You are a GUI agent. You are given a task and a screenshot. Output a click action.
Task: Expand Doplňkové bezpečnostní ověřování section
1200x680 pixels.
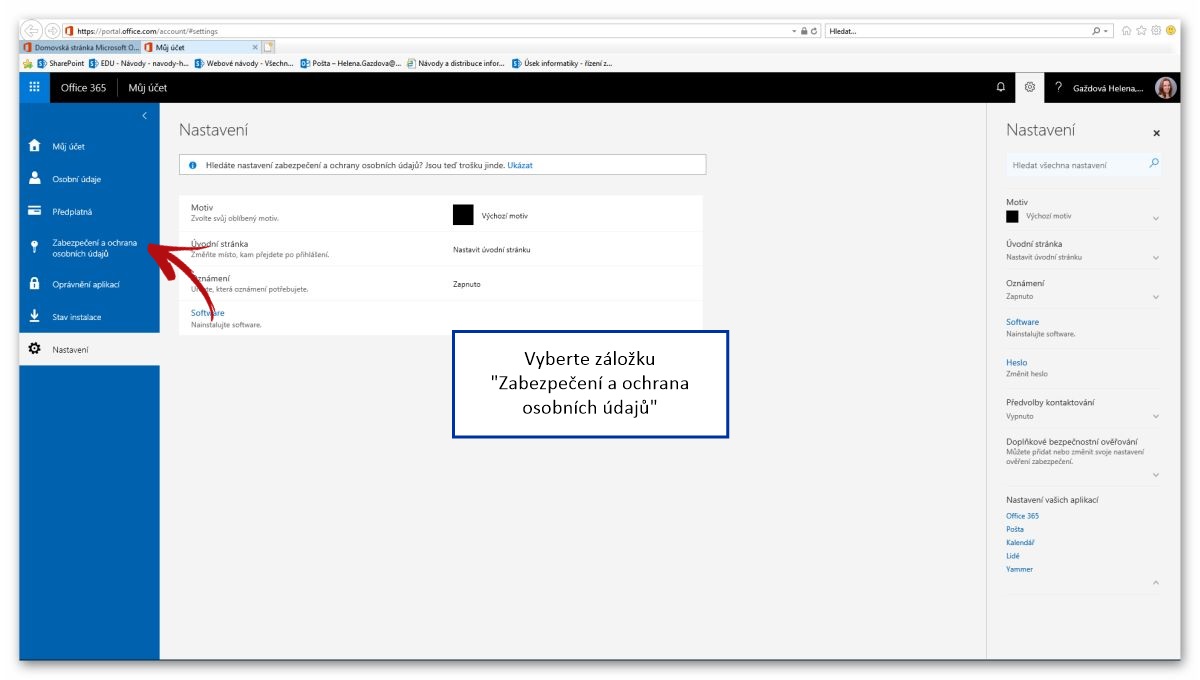(x=1156, y=474)
